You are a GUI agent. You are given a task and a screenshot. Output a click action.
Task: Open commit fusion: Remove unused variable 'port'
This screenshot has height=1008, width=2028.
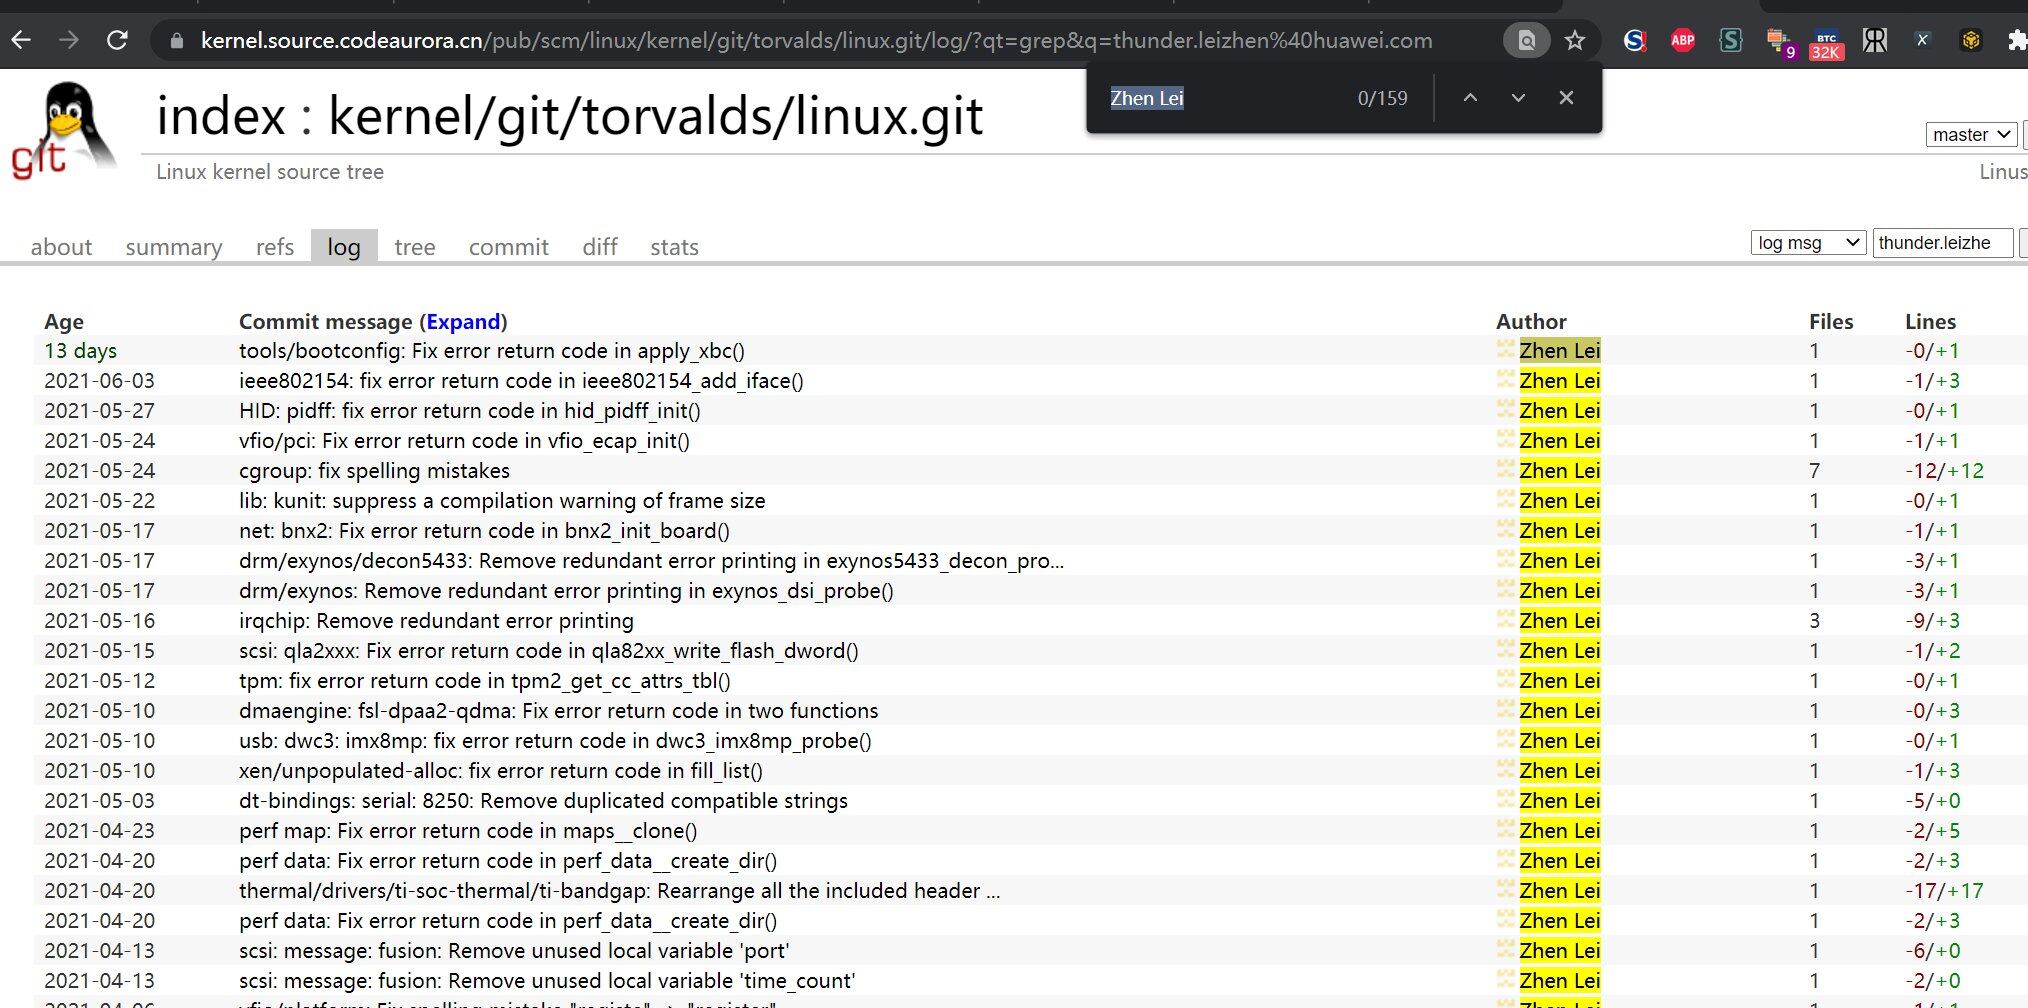tap(514, 951)
